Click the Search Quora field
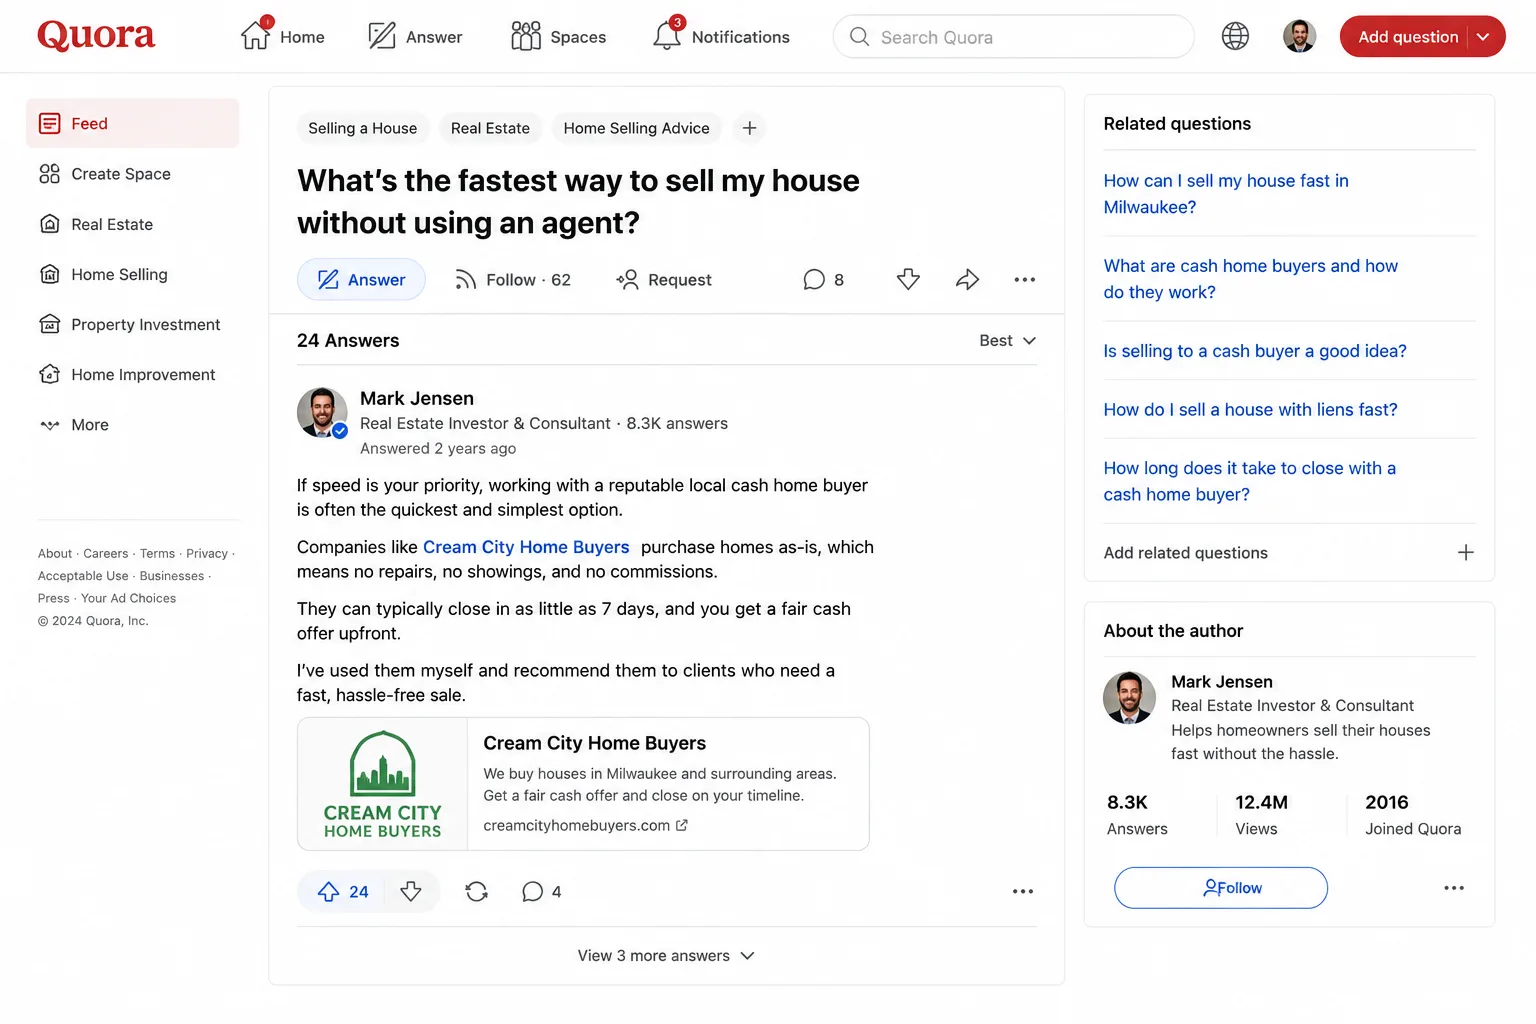 tap(1013, 37)
